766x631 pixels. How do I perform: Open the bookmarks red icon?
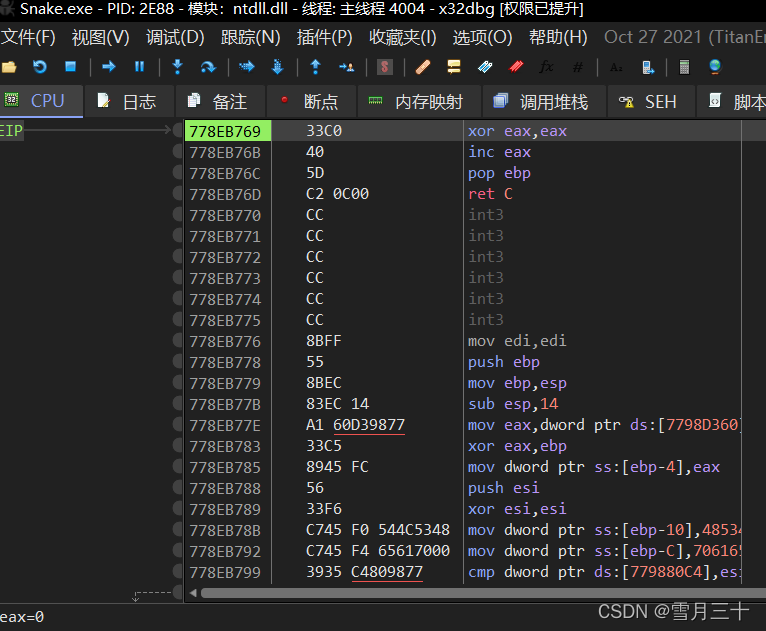point(516,67)
